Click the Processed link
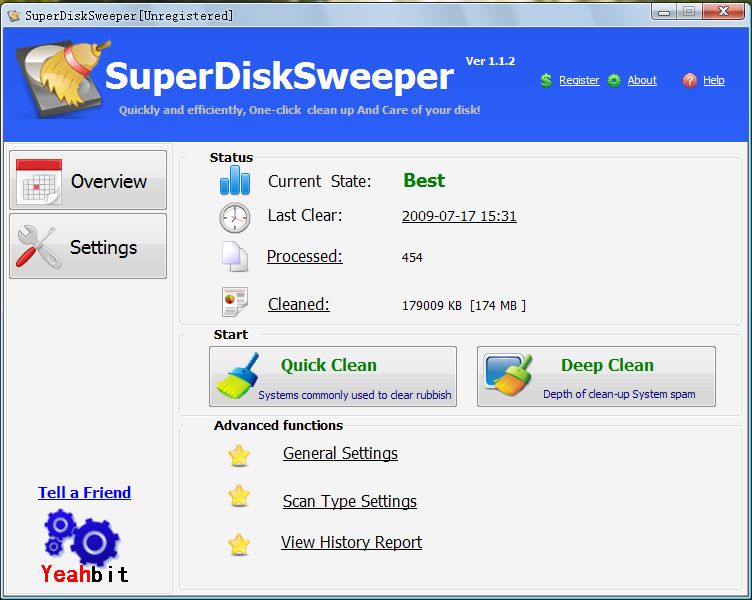This screenshot has height=600, width=752. (305, 256)
